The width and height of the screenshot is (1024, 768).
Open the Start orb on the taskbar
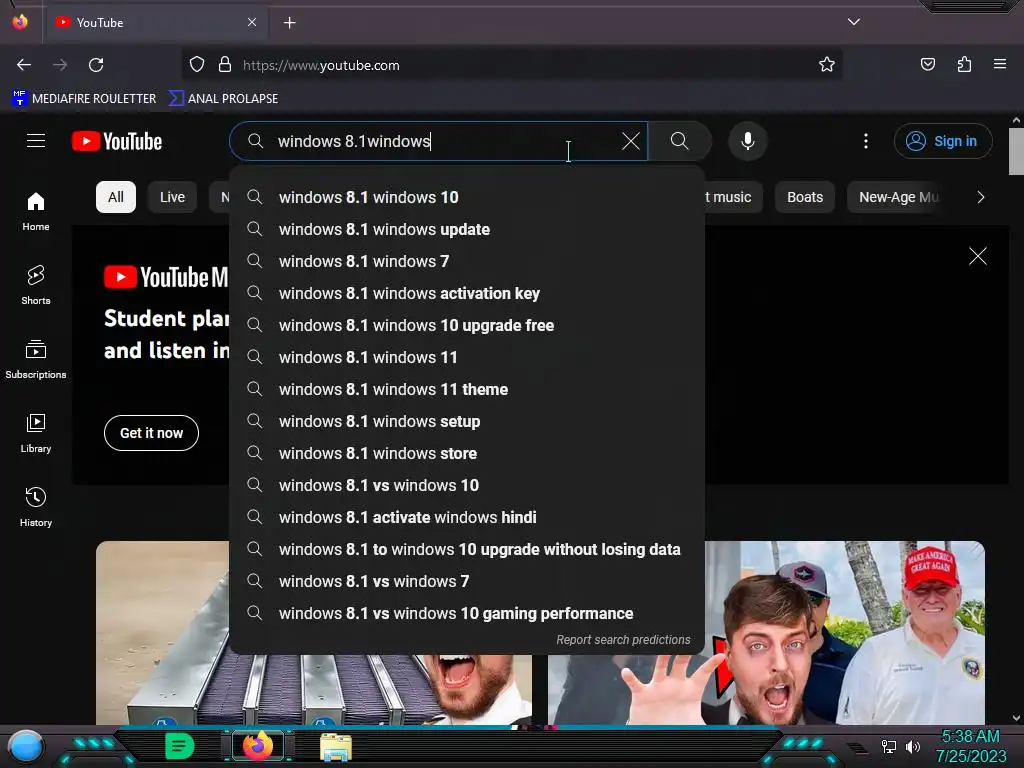point(26,746)
